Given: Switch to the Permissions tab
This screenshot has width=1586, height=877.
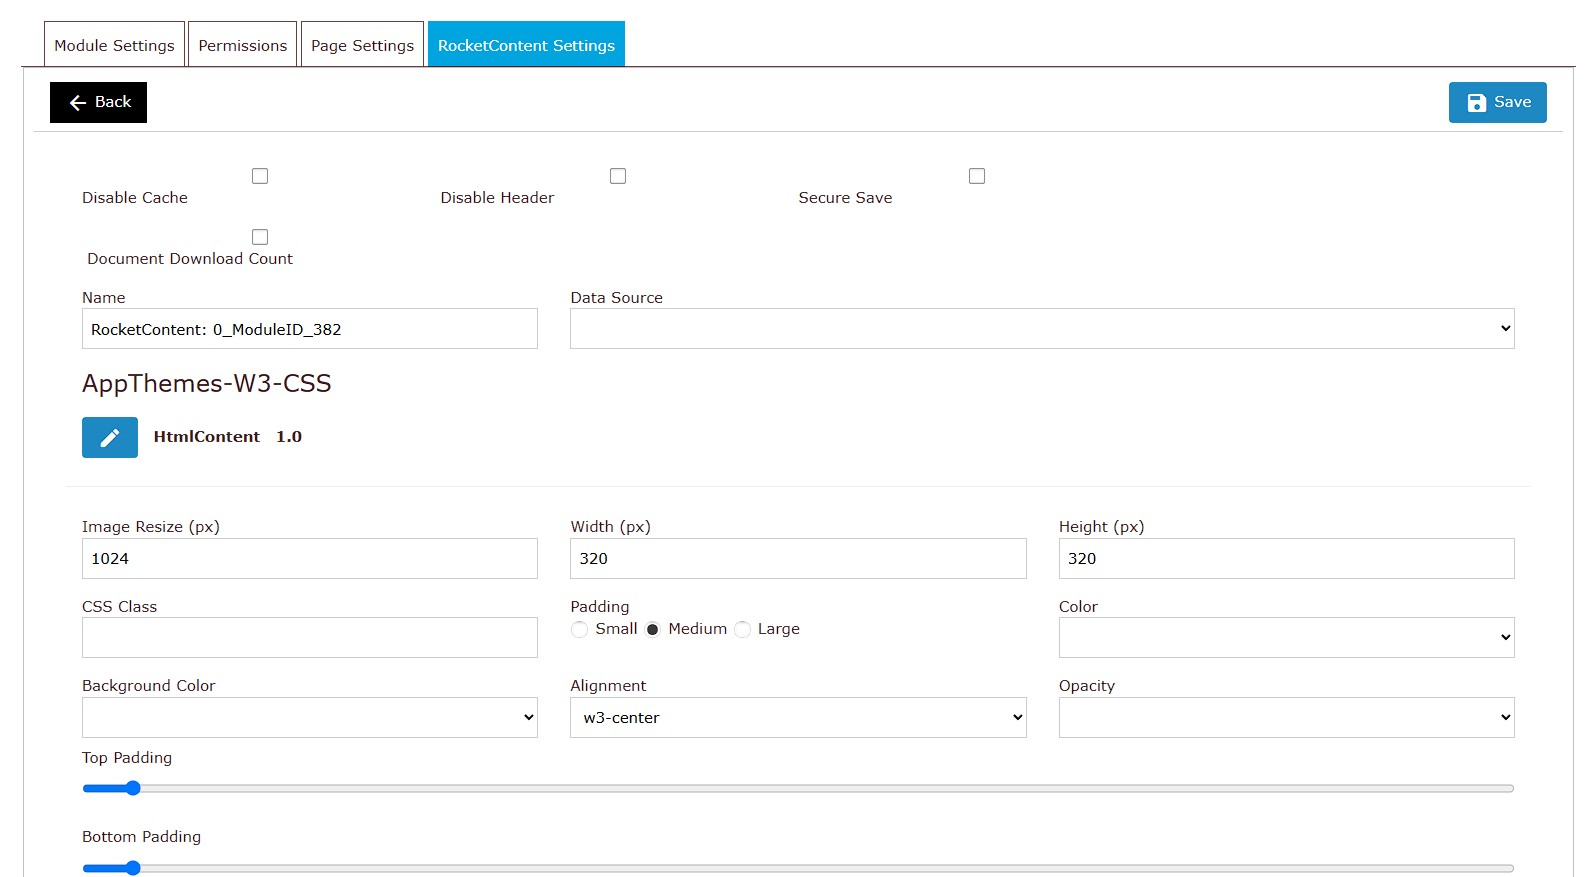Looking at the screenshot, I should (x=242, y=45).
